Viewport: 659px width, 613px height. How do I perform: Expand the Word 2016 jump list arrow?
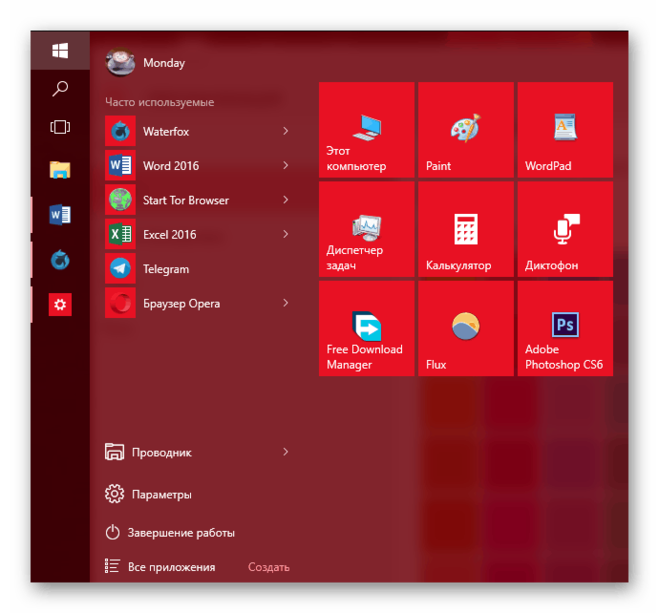tap(285, 166)
